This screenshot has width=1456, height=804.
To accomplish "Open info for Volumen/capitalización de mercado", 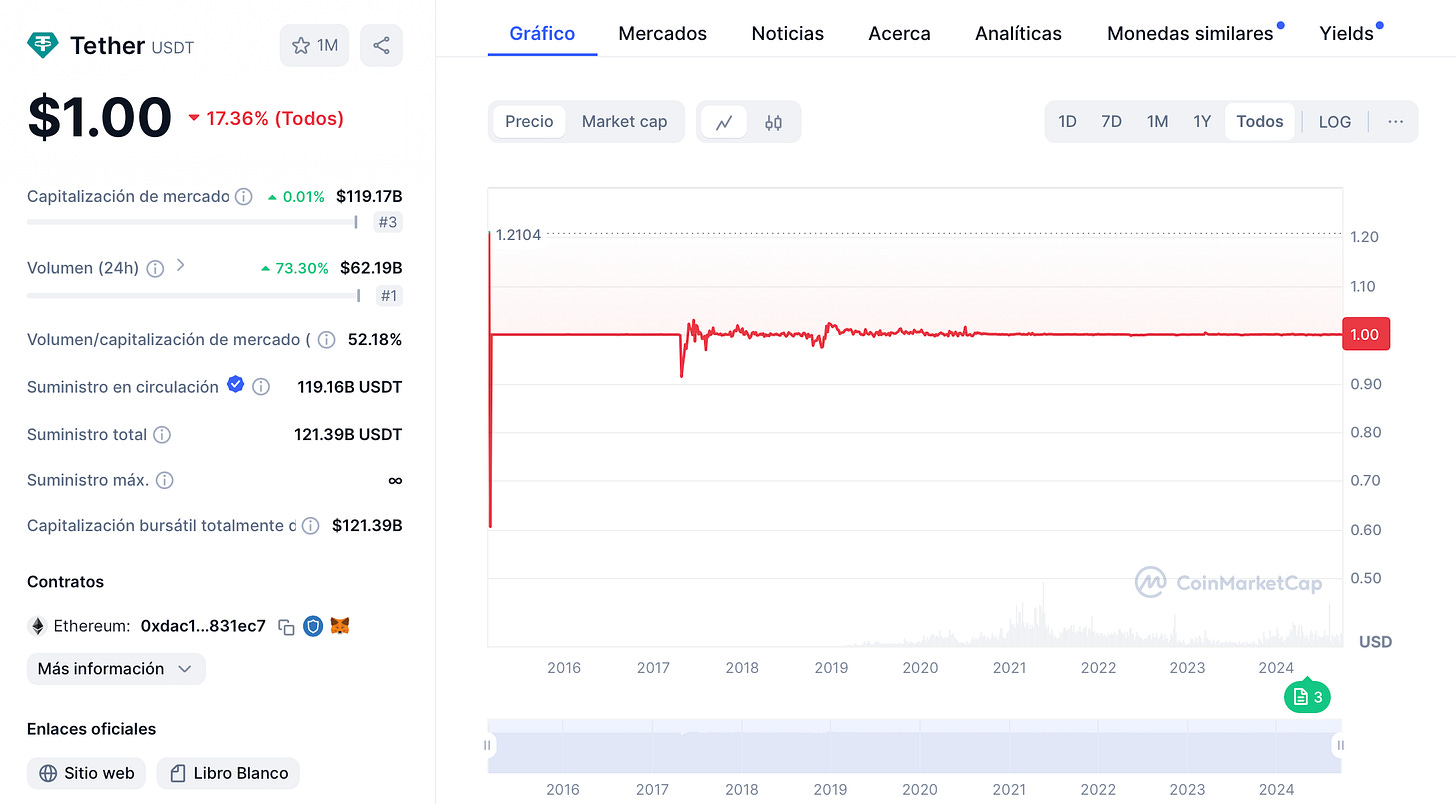I will pyautogui.click(x=326, y=340).
